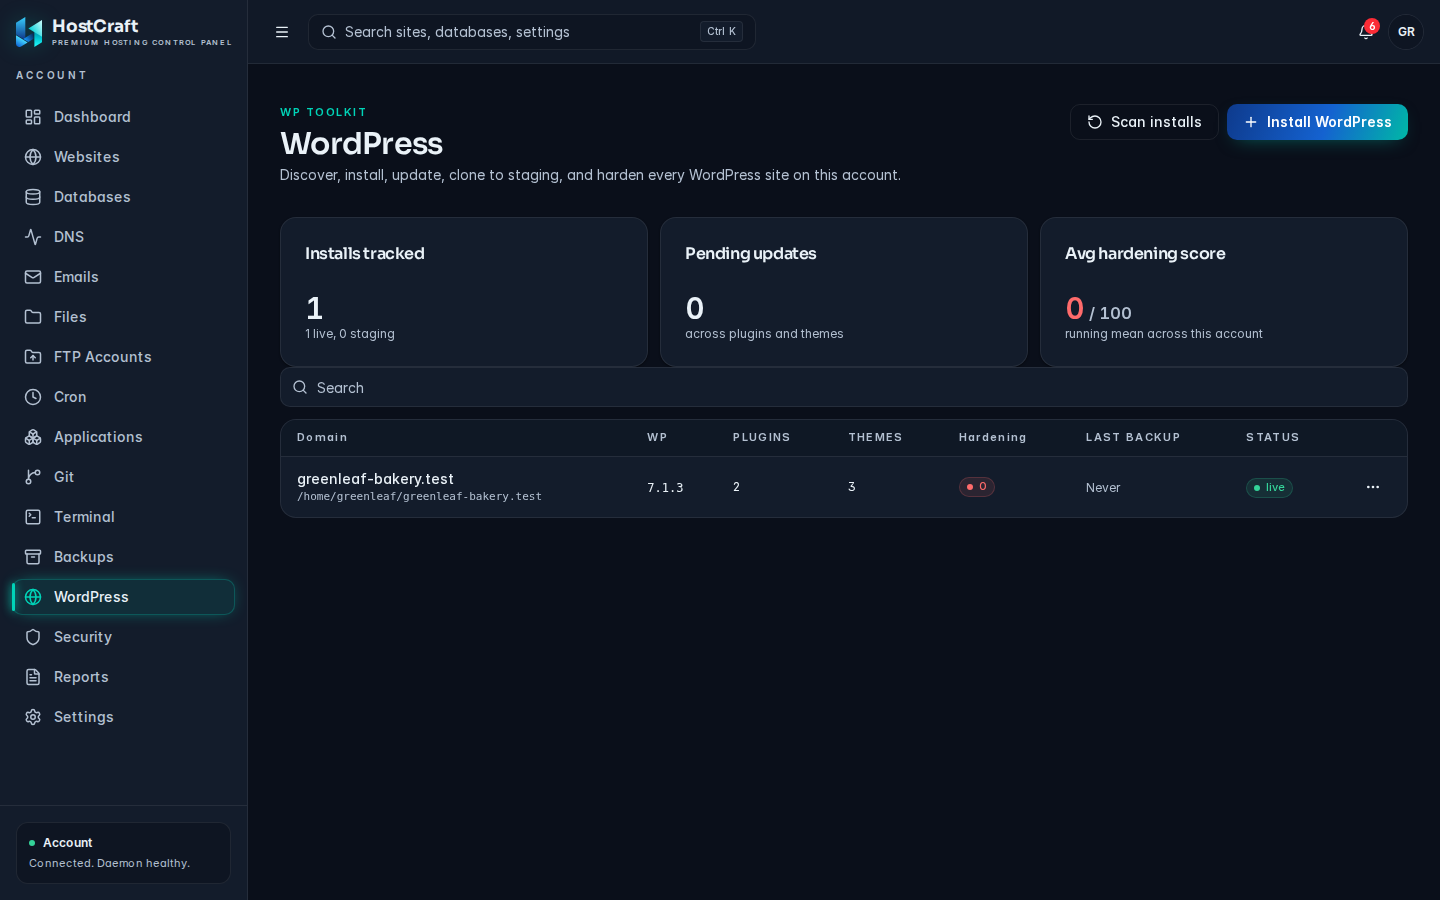This screenshot has height=900, width=1440.
Task: Click the Ctrl K shortcut hint
Action: tap(721, 32)
